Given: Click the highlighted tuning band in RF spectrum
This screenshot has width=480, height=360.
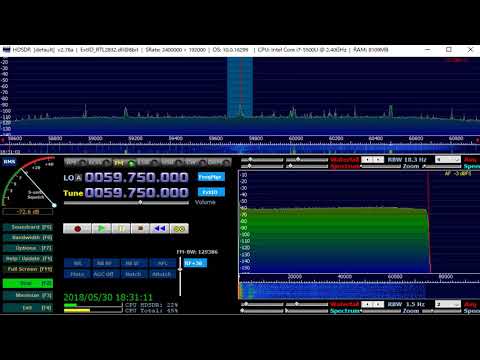Looking at the screenshot, I should point(240,88).
